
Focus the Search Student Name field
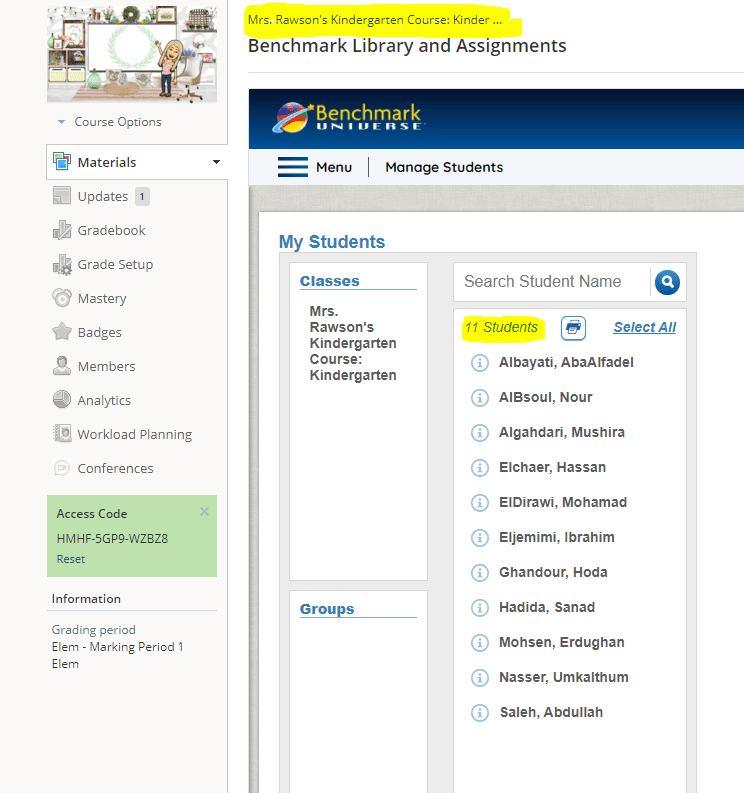pos(551,281)
